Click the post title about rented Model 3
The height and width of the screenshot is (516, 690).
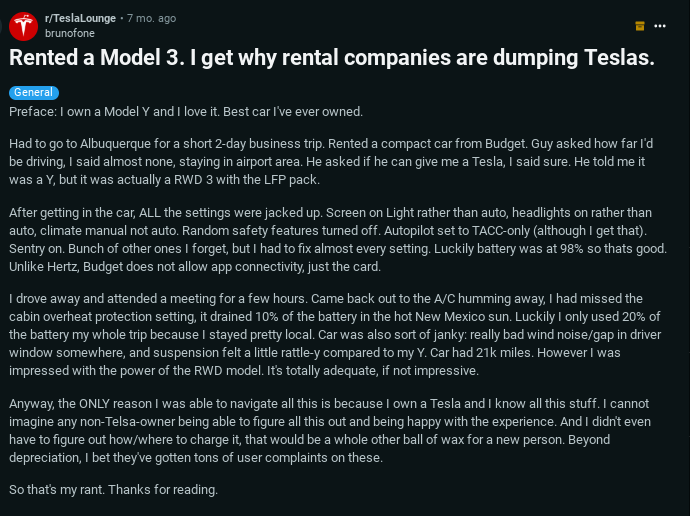click(332, 59)
